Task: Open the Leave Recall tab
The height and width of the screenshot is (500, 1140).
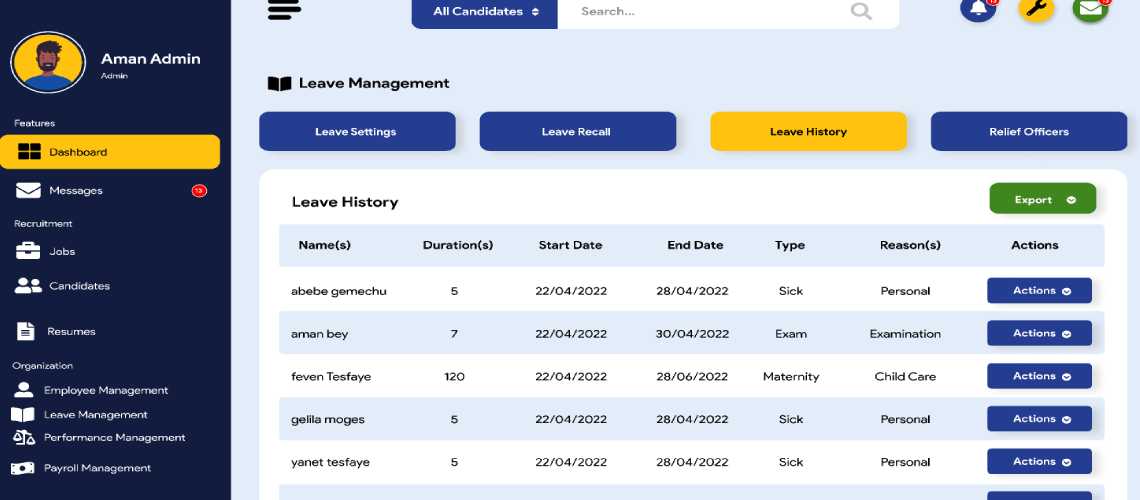Action: tap(577, 132)
